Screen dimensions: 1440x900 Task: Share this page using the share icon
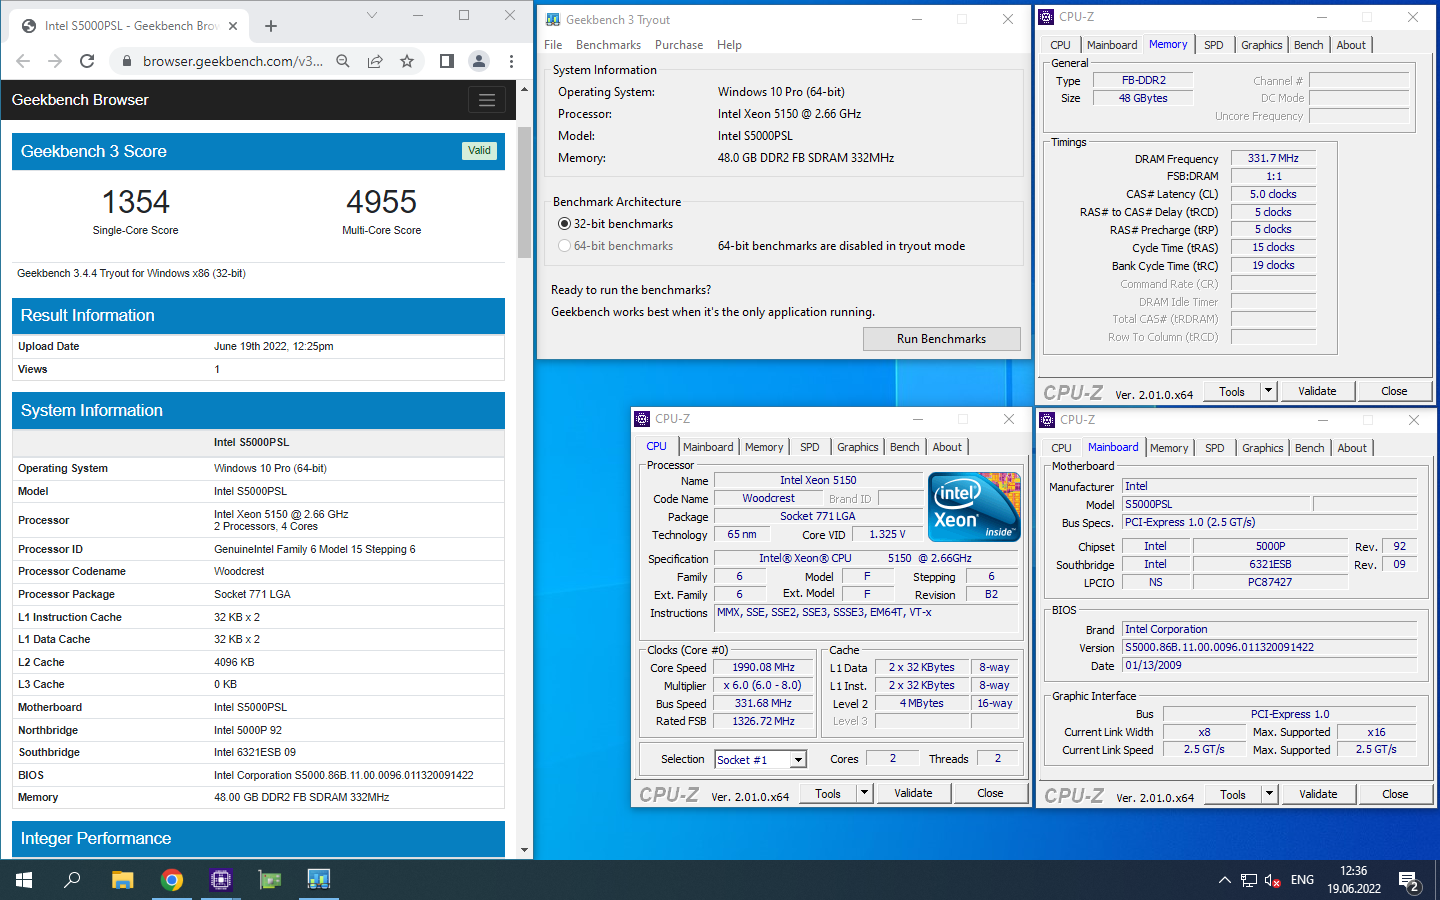pos(375,61)
